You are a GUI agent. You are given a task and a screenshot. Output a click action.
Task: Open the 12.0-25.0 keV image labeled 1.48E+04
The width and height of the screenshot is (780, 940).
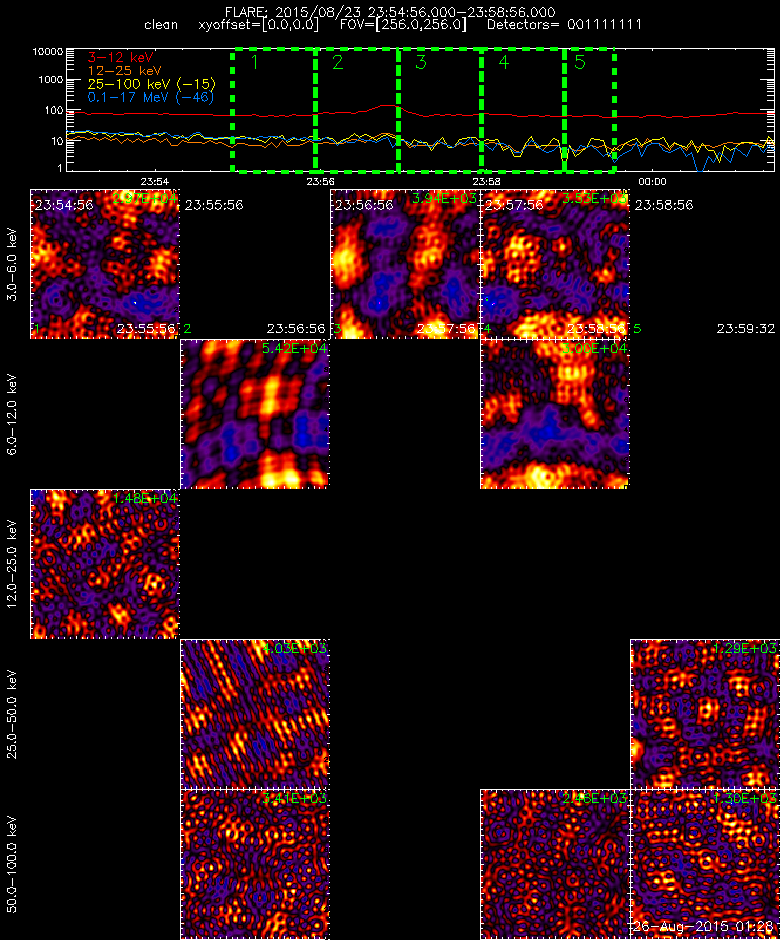(105, 564)
